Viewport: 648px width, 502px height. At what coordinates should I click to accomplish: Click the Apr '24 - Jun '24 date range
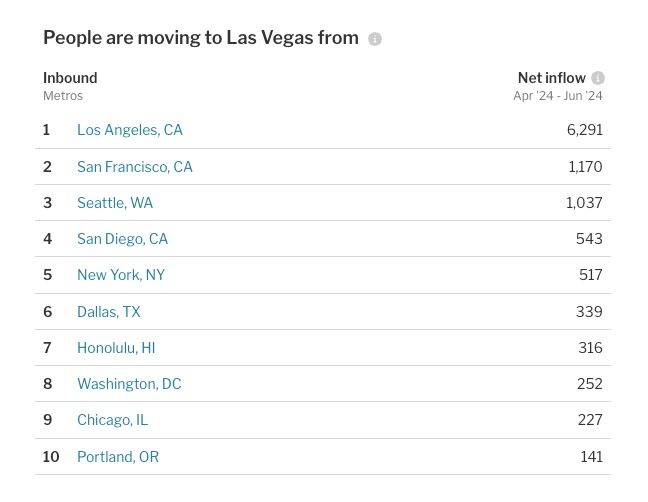point(557,96)
